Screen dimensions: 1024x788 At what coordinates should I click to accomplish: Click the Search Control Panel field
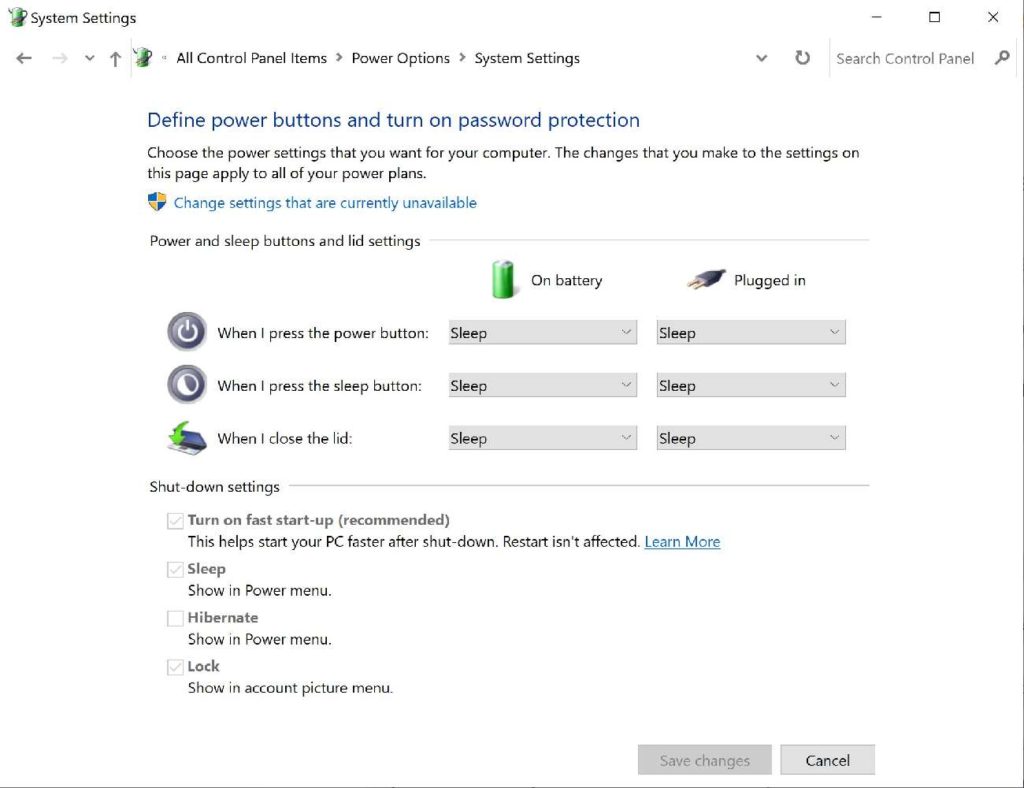coord(905,59)
